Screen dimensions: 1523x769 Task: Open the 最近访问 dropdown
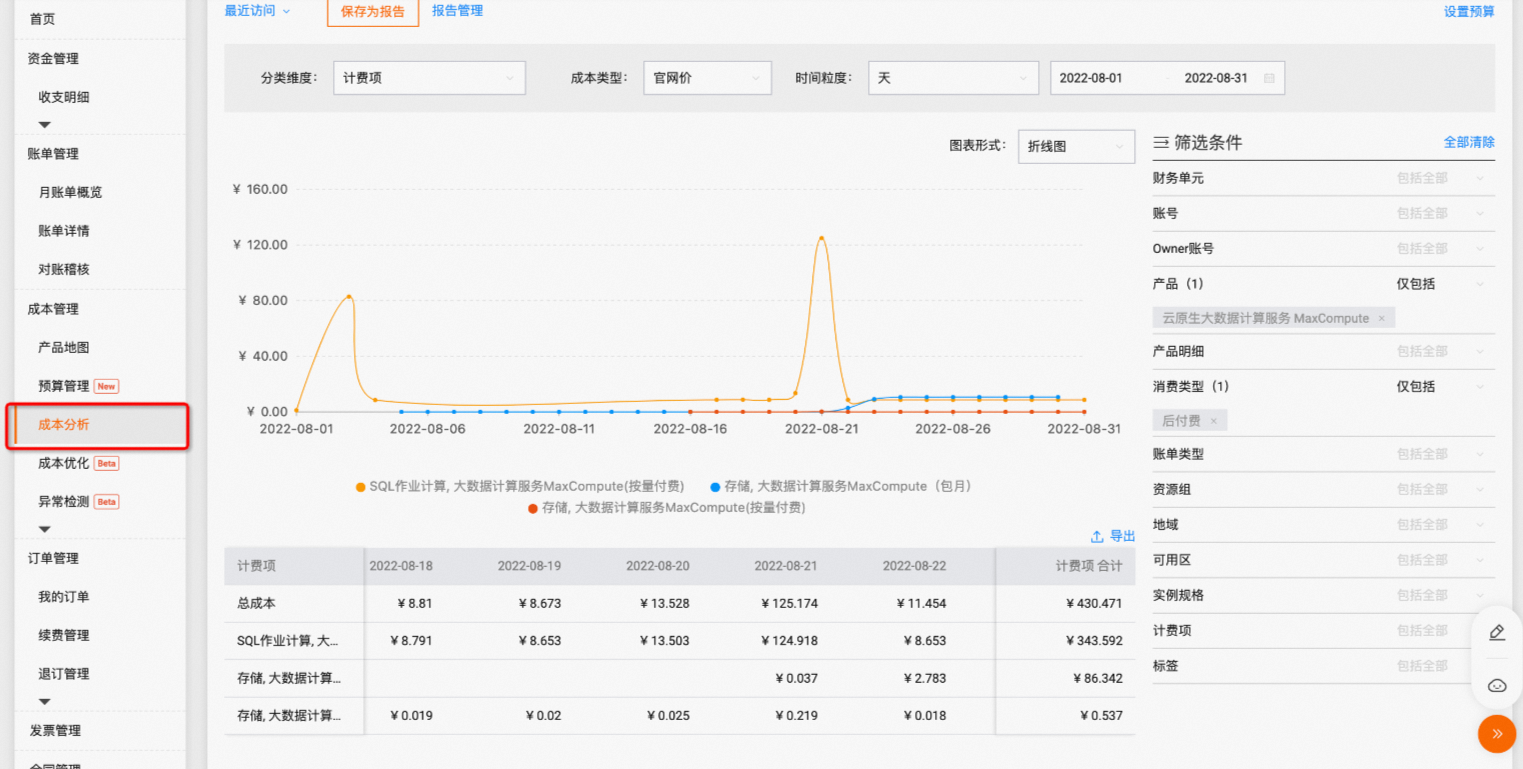(x=258, y=11)
